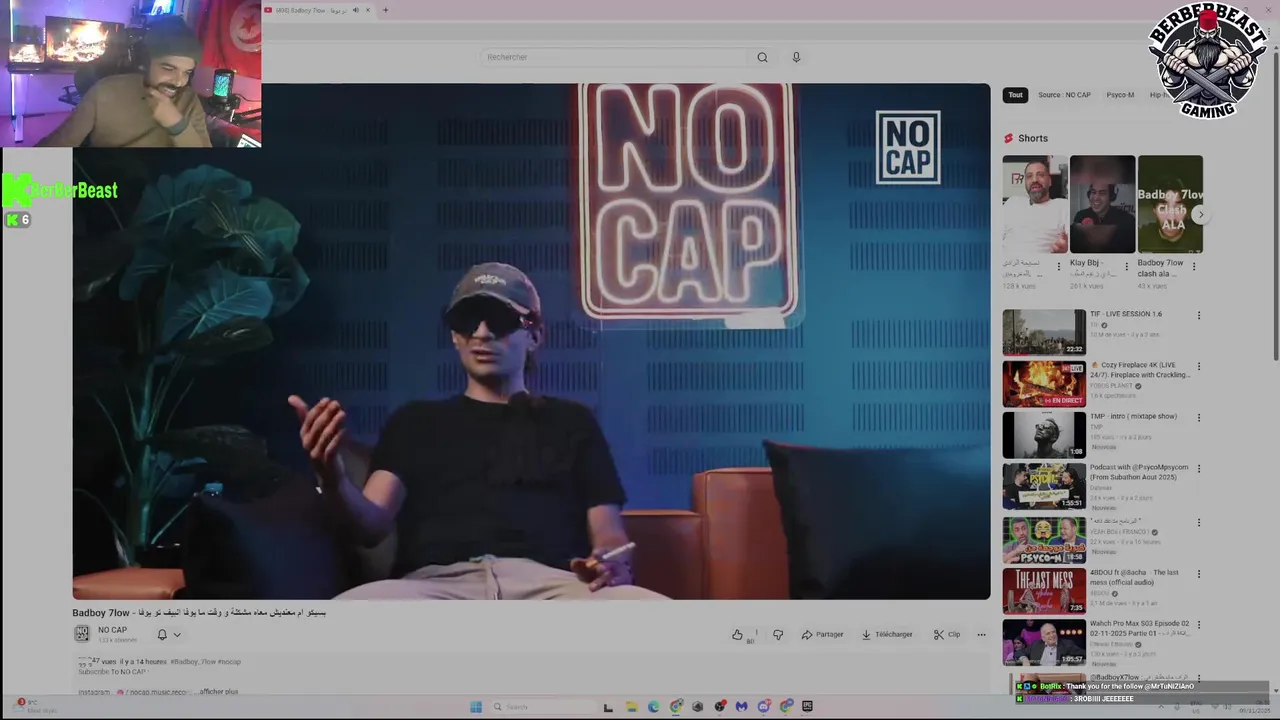
Task: Open options for YEAH BOI FRANCO video
Action: [1199, 522]
